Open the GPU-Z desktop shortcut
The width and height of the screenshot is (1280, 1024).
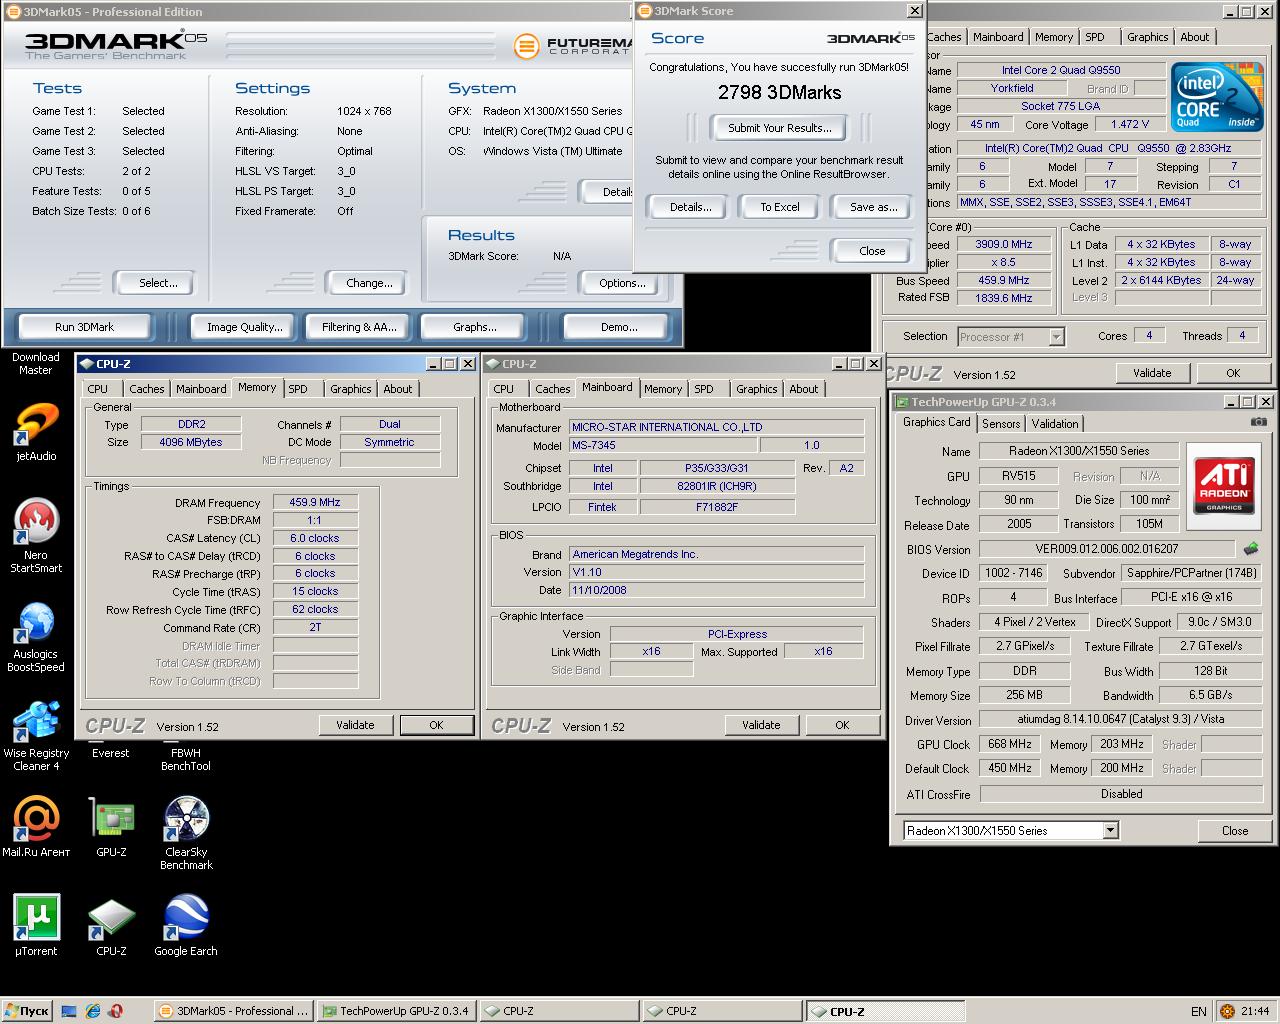(111, 826)
